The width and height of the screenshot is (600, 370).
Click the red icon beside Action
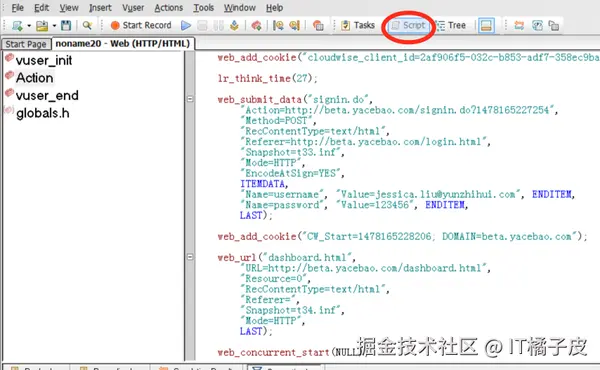tap(9, 75)
